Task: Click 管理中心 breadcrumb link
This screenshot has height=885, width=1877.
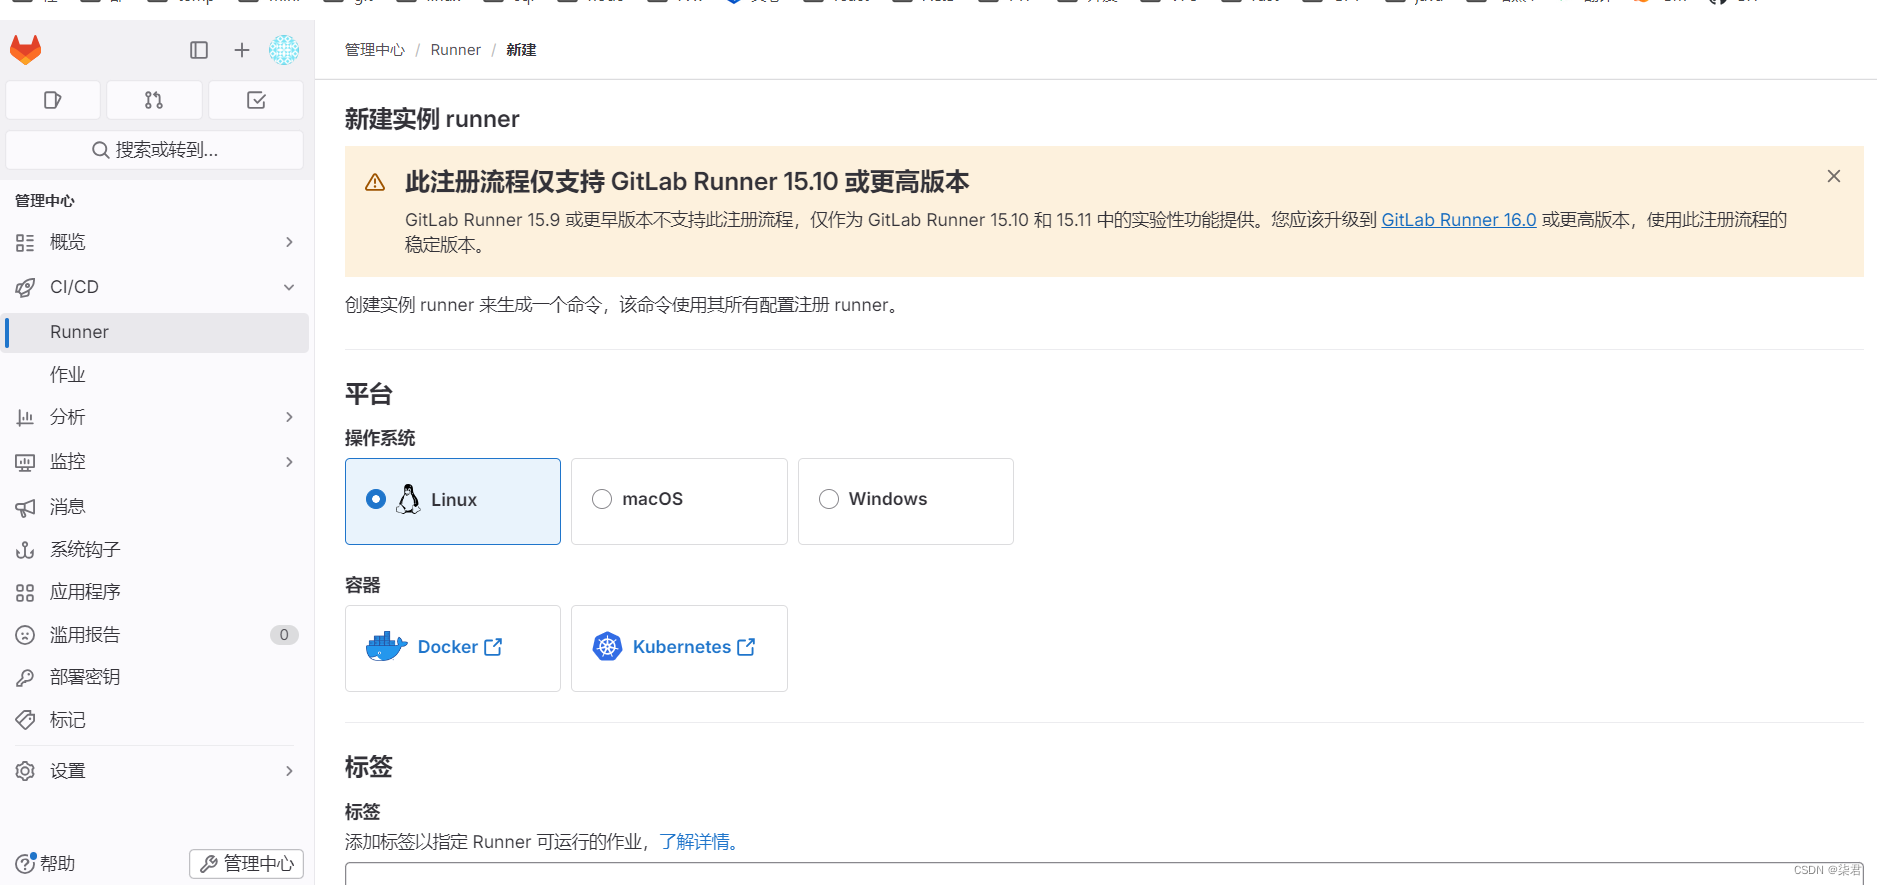Action: click(375, 50)
